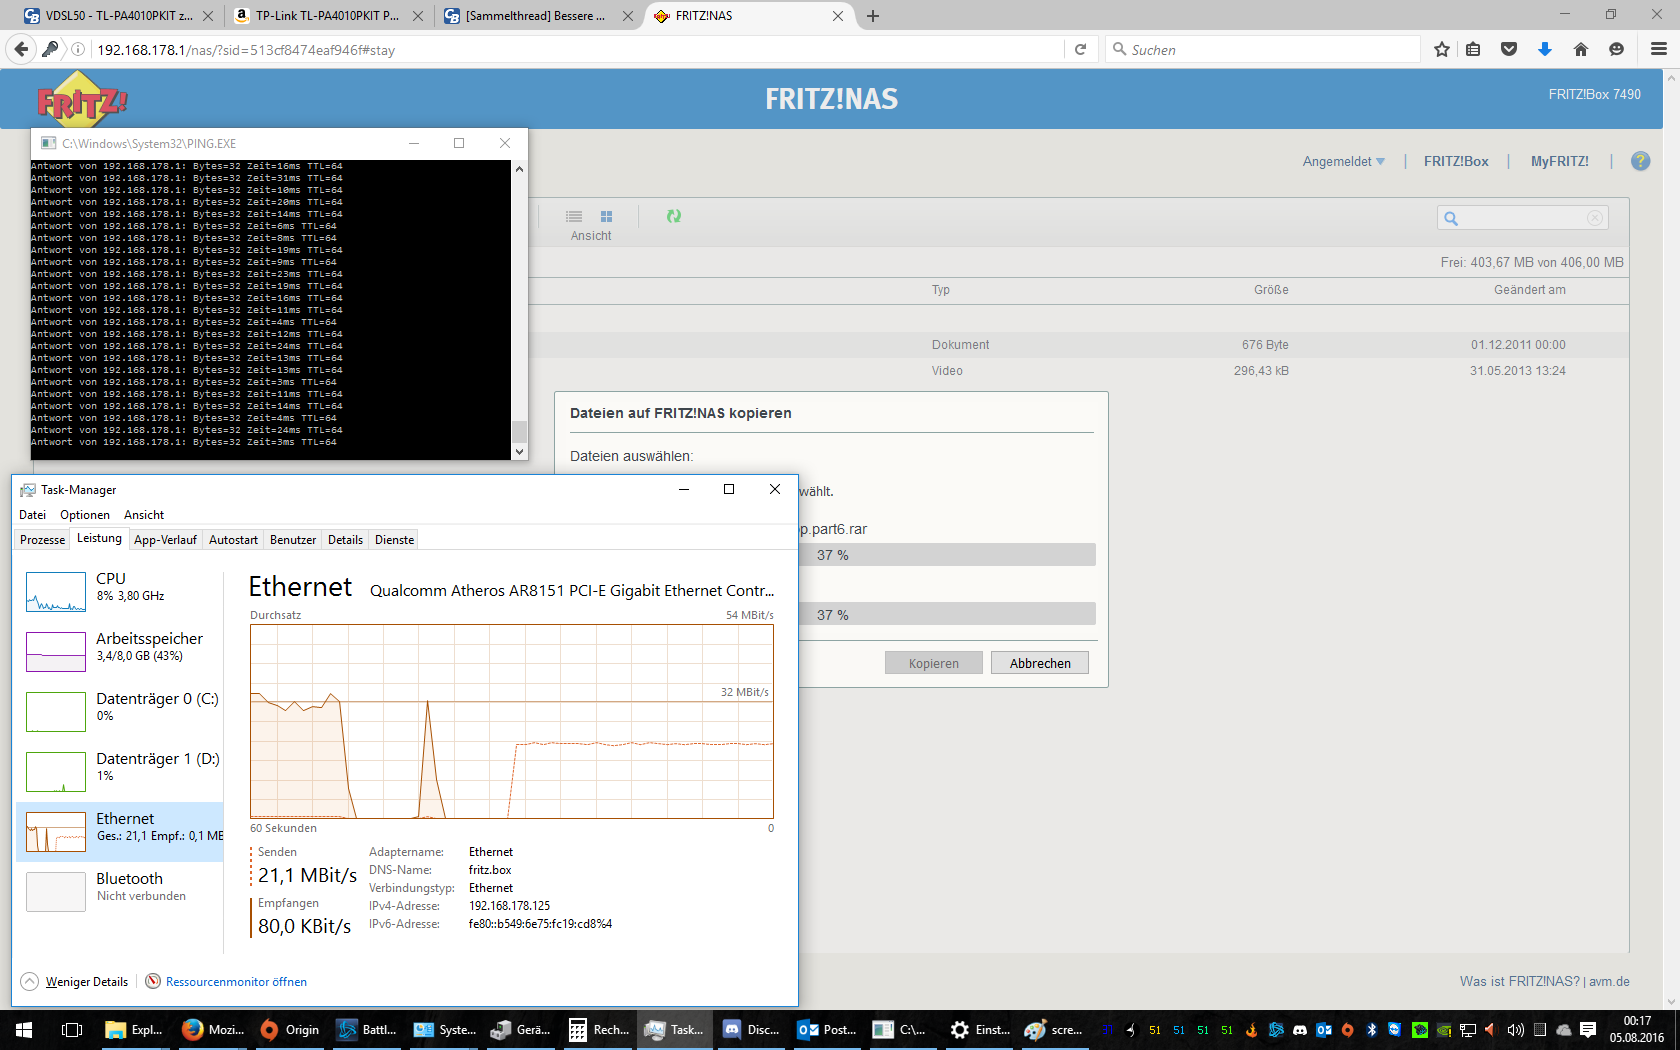
Task: Go back in Firefox
Action: tap(21, 49)
